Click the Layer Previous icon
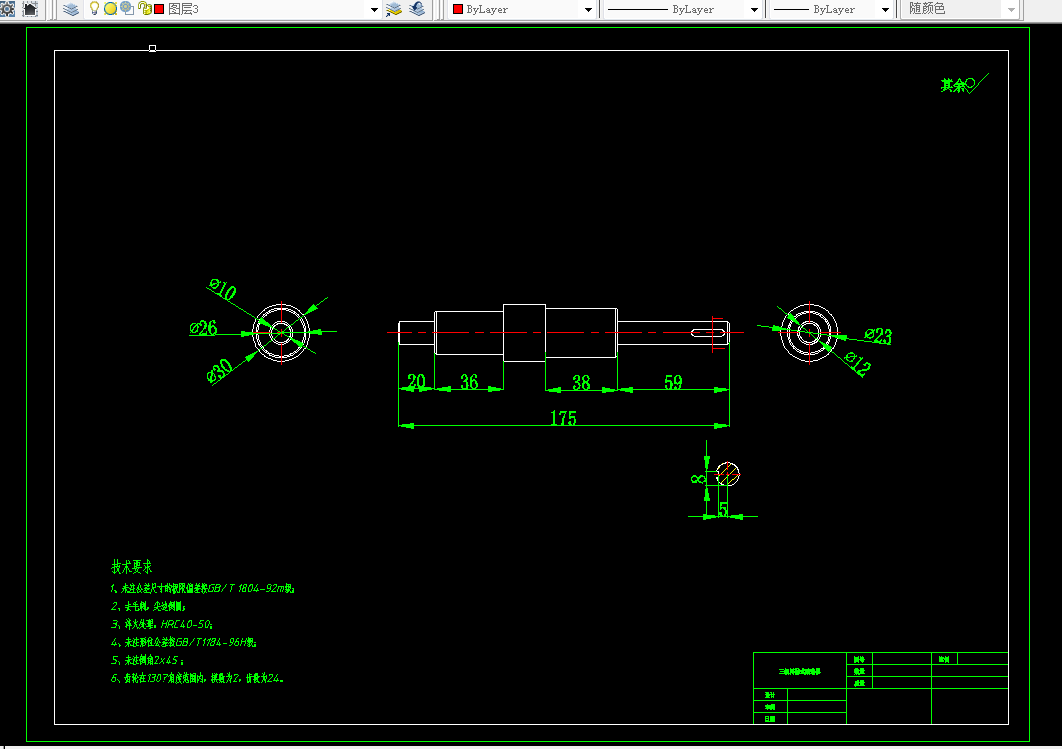 (417, 9)
